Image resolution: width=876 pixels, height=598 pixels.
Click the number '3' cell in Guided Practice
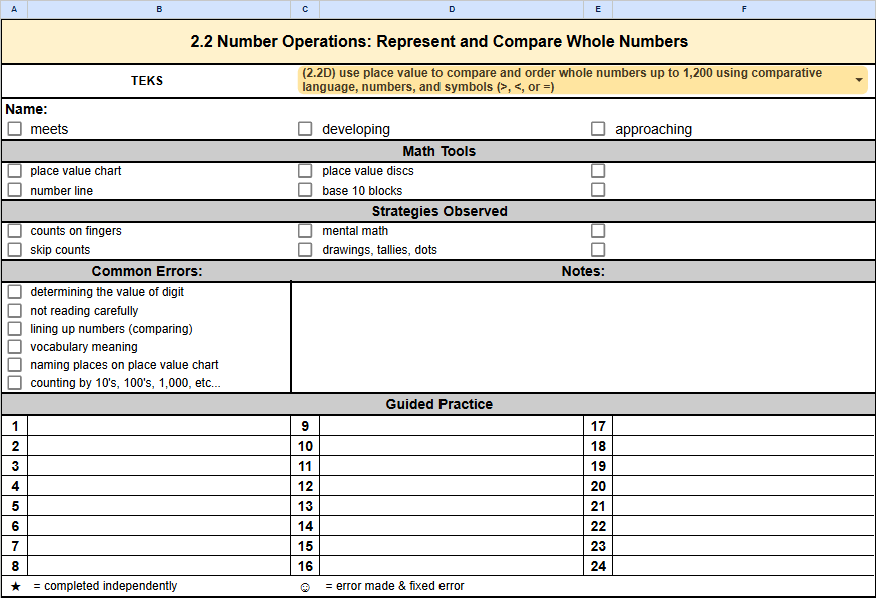pos(15,466)
